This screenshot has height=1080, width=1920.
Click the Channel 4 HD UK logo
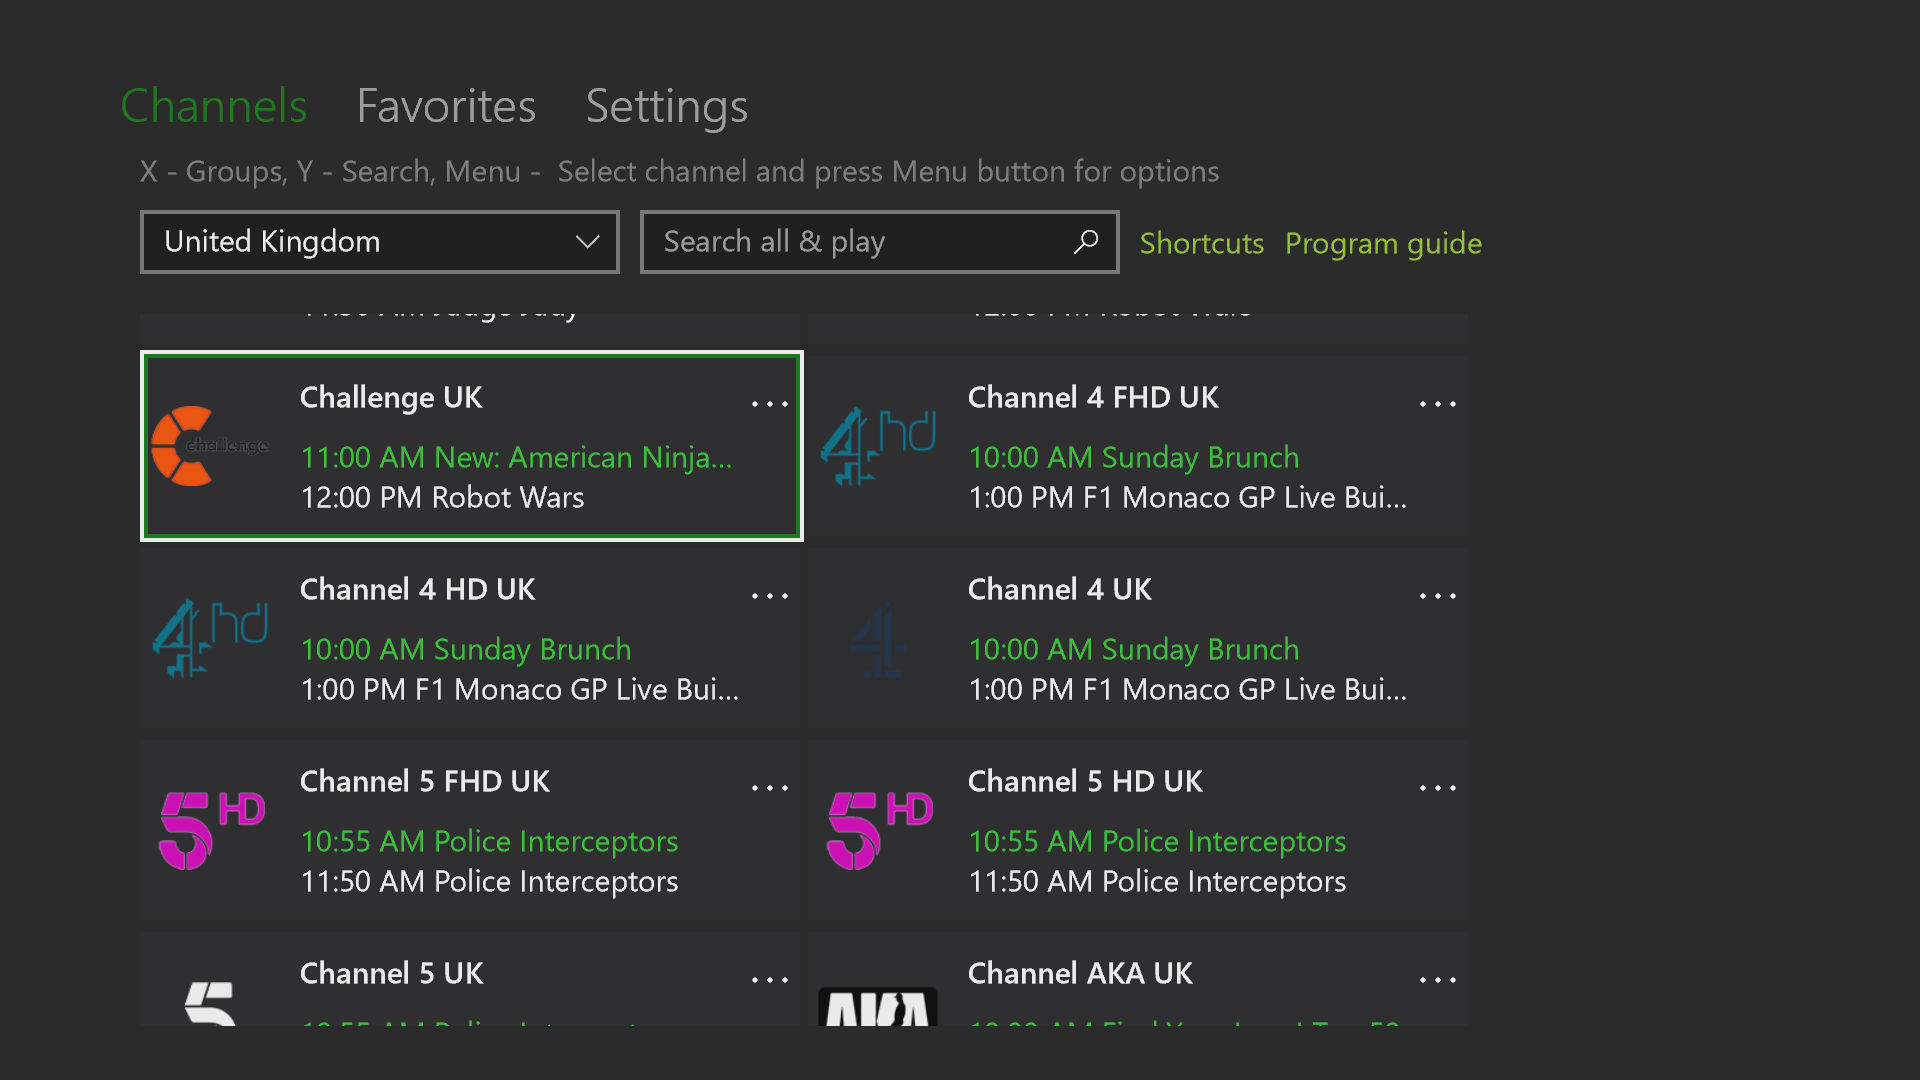pyautogui.click(x=210, y=638)
